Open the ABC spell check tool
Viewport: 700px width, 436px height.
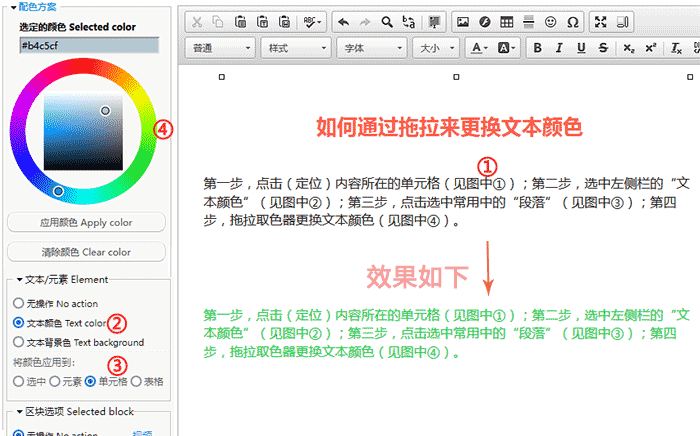pos(312,22)
